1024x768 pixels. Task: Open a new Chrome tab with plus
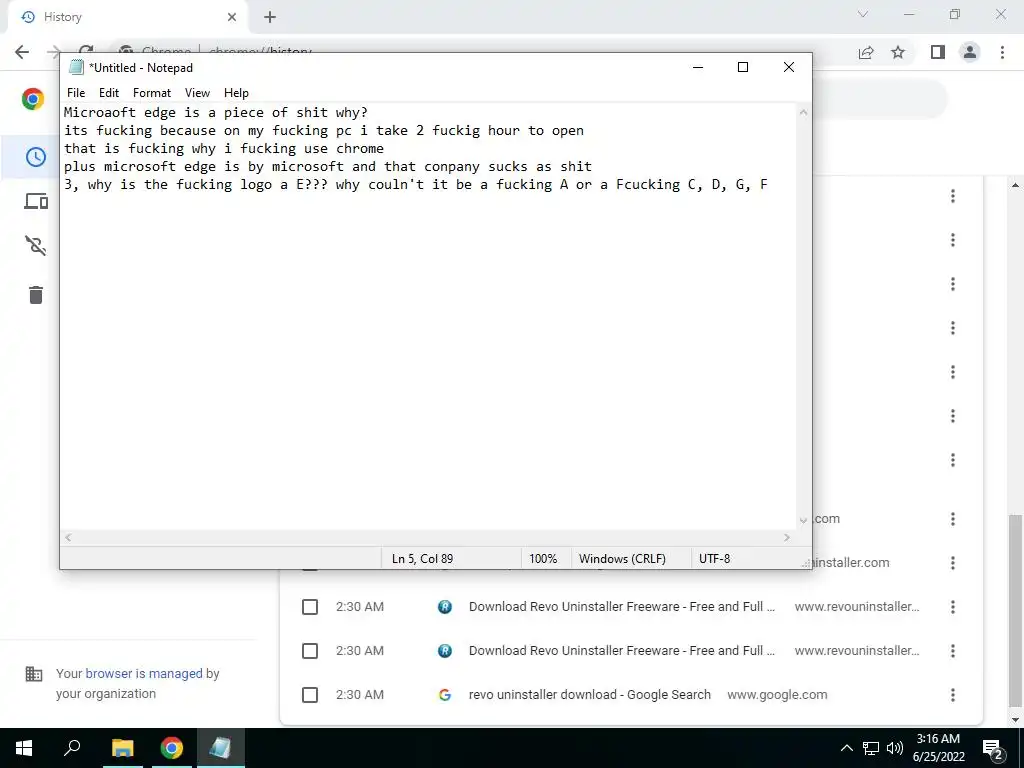coord(270,18)
